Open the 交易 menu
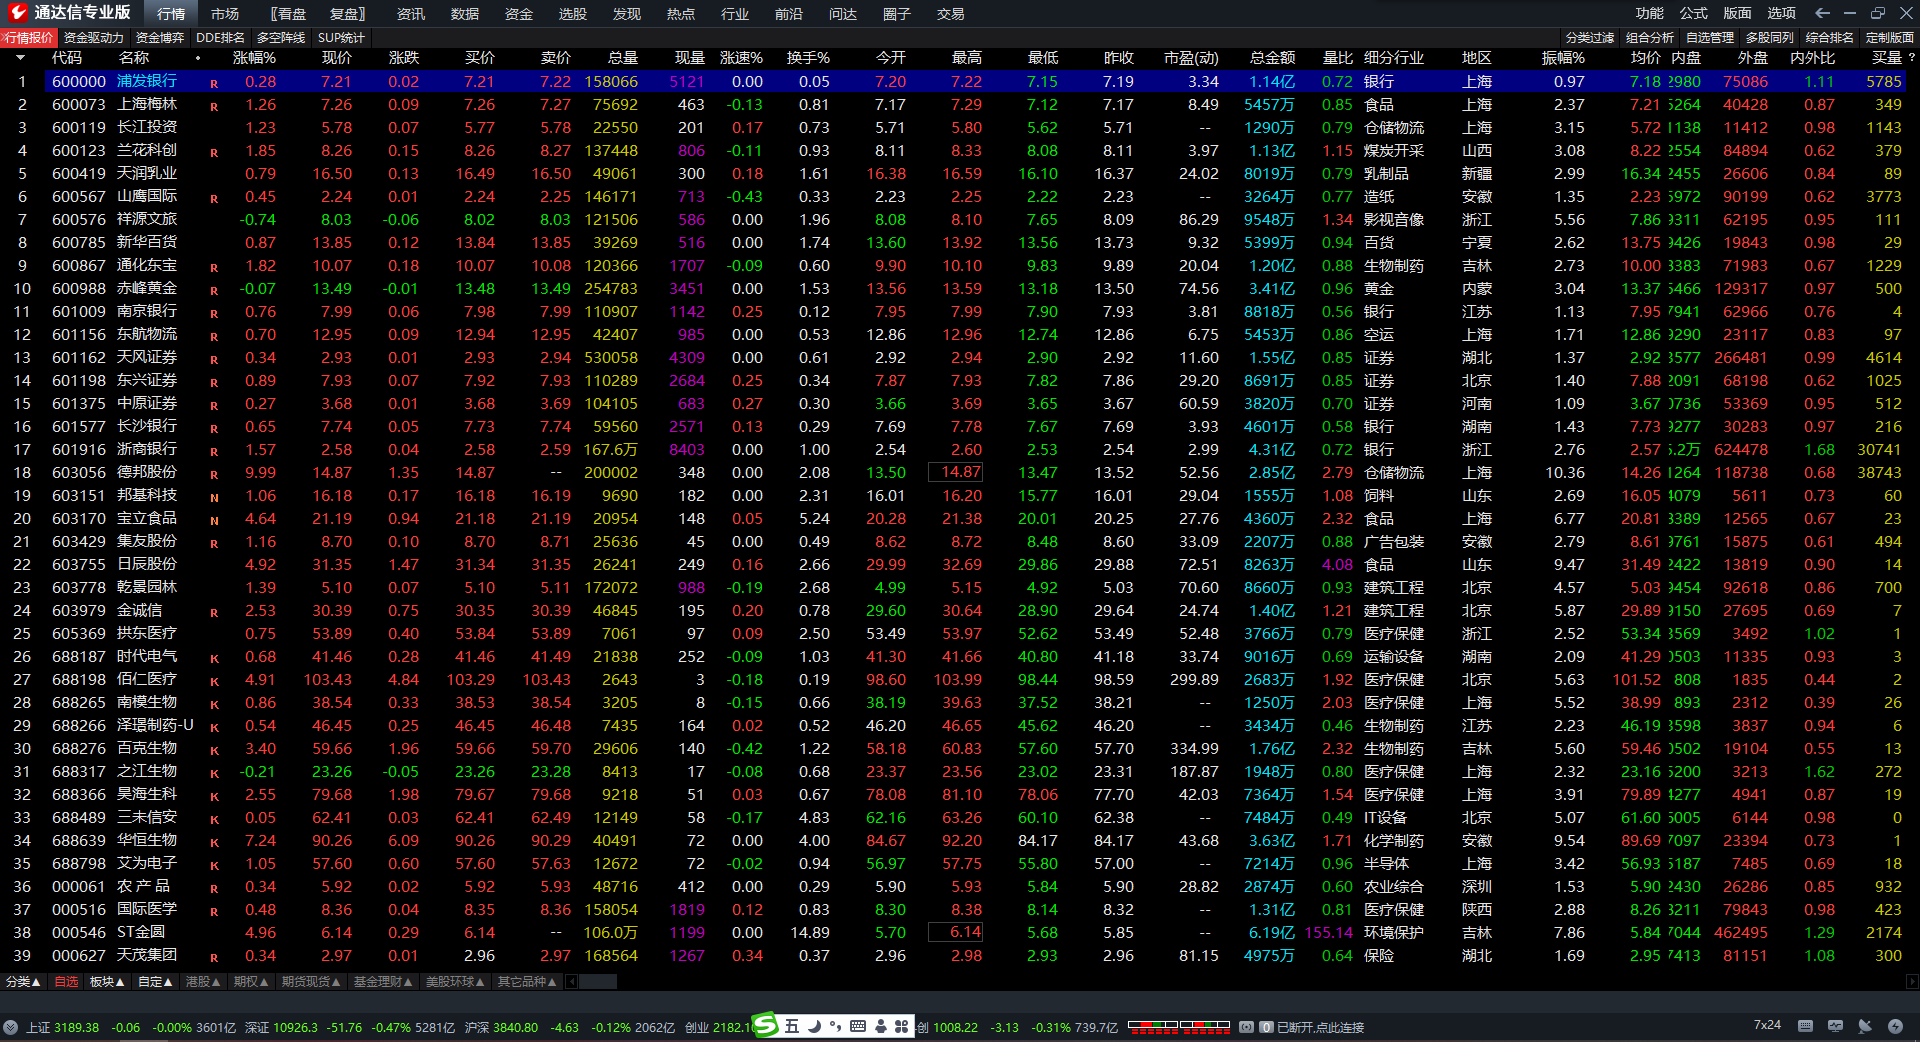 coord(951,14)
